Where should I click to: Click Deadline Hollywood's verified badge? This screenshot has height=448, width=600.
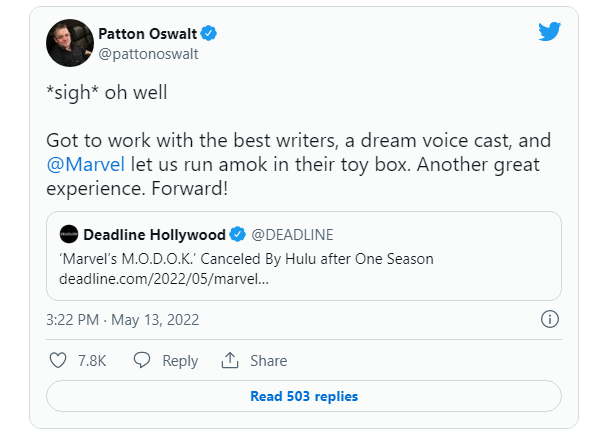click(x=238, y=235)
